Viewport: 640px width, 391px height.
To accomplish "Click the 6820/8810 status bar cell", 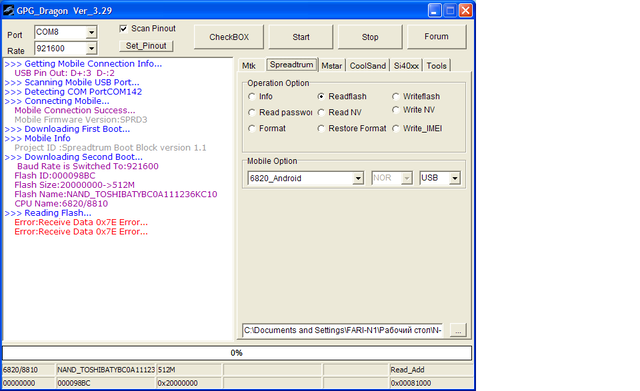I will point(29,370).
